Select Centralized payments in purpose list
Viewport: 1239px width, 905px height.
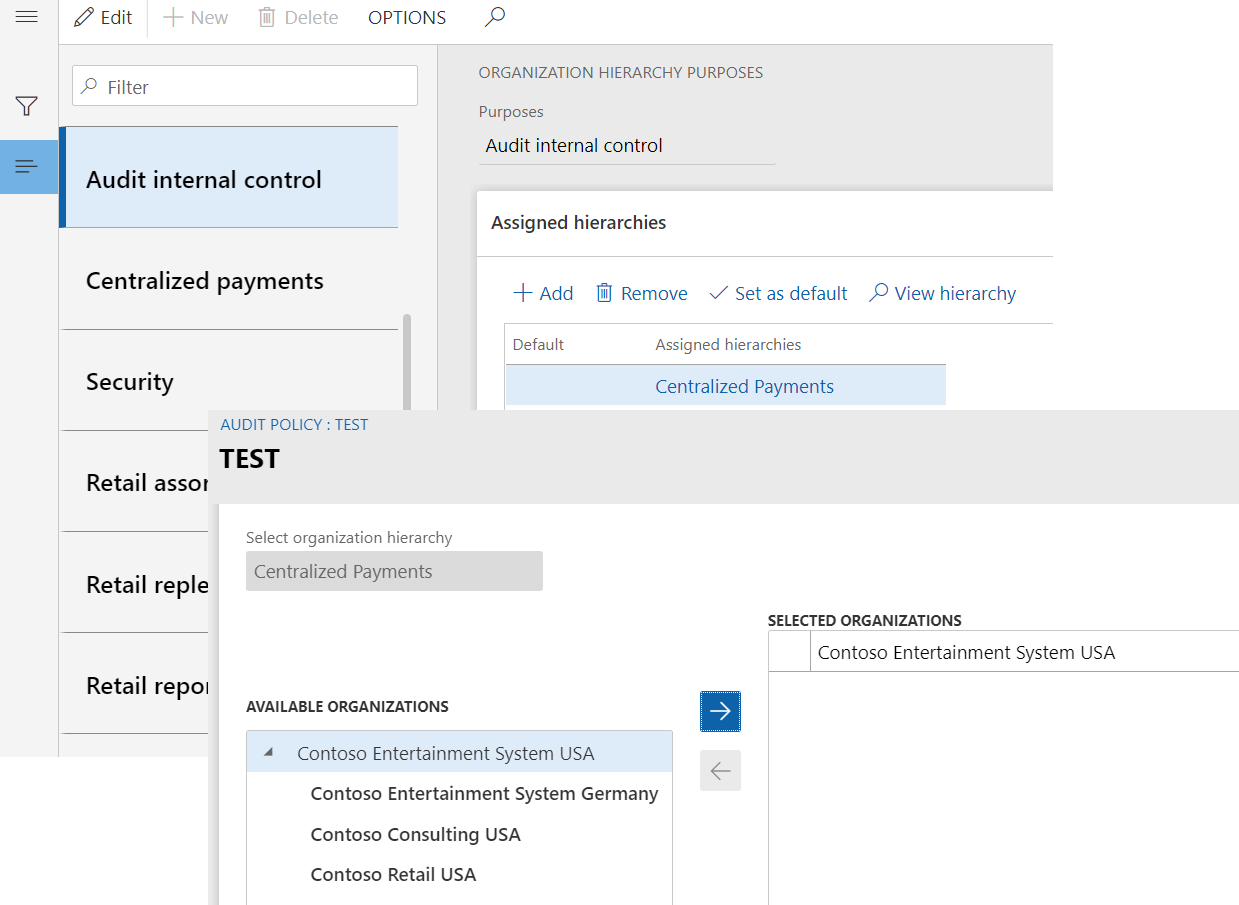point(205,281)
